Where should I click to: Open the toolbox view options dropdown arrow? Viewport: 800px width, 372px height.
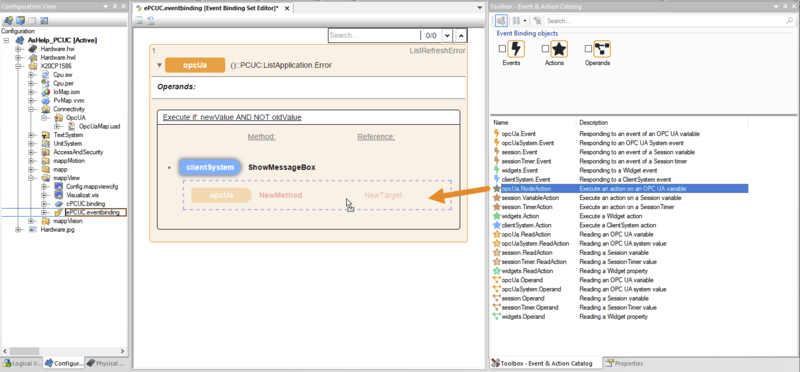525,21
